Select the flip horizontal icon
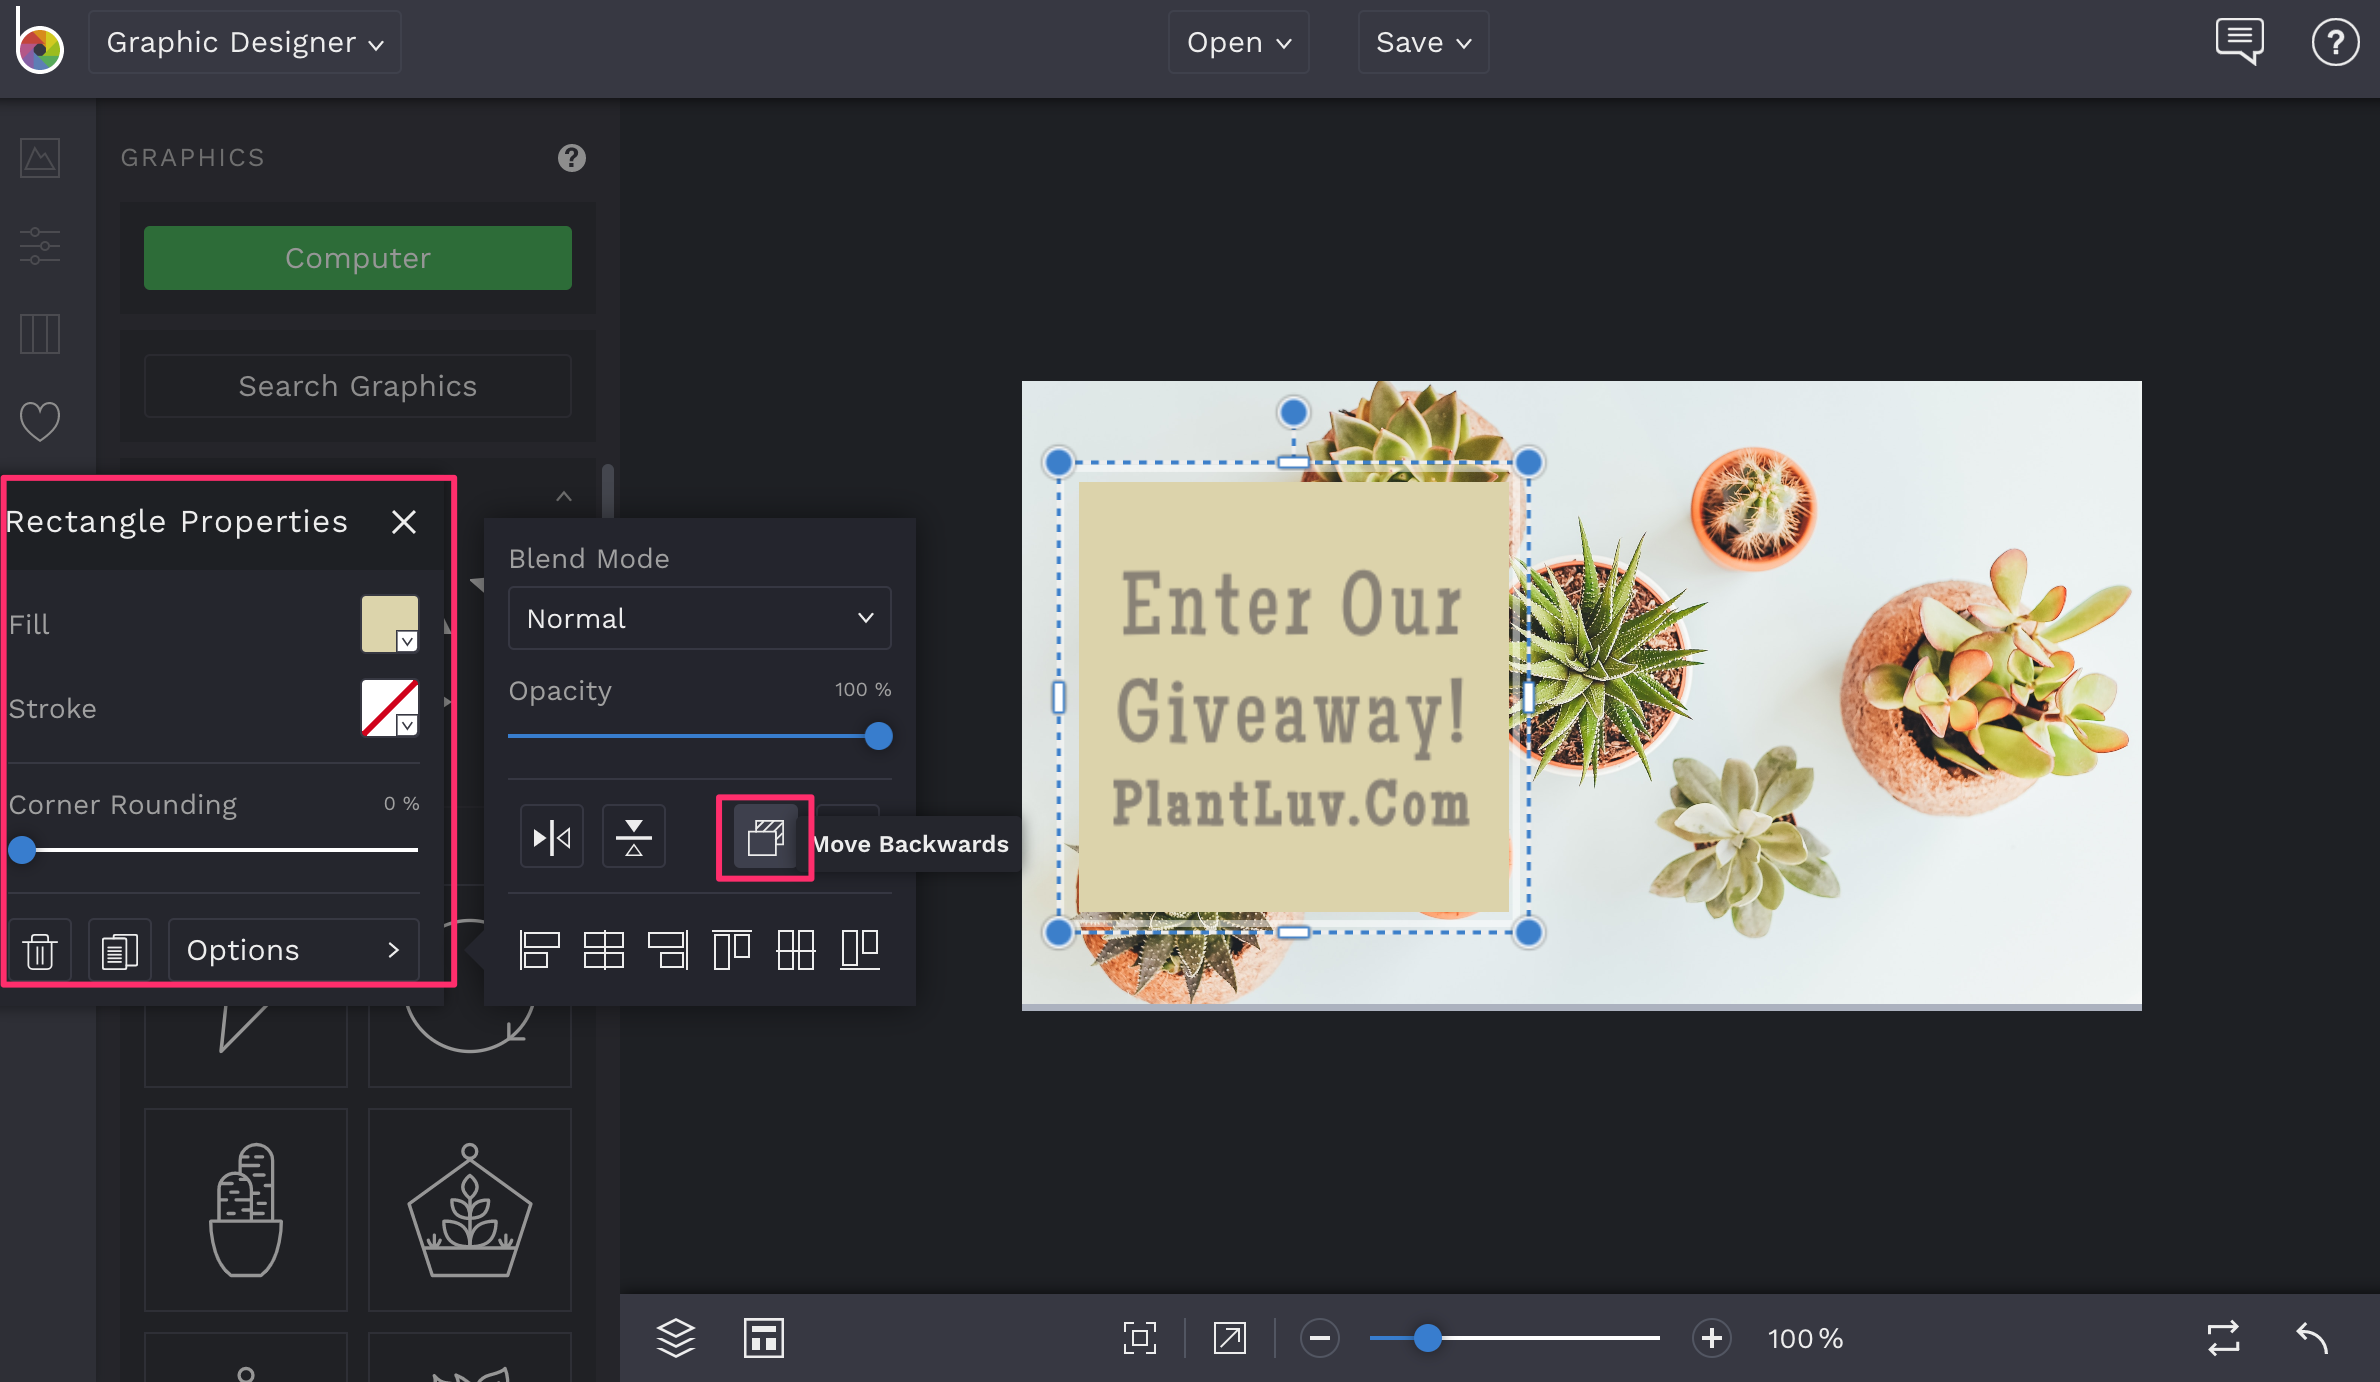2380x1382 pixels. (x=551, y=836)
